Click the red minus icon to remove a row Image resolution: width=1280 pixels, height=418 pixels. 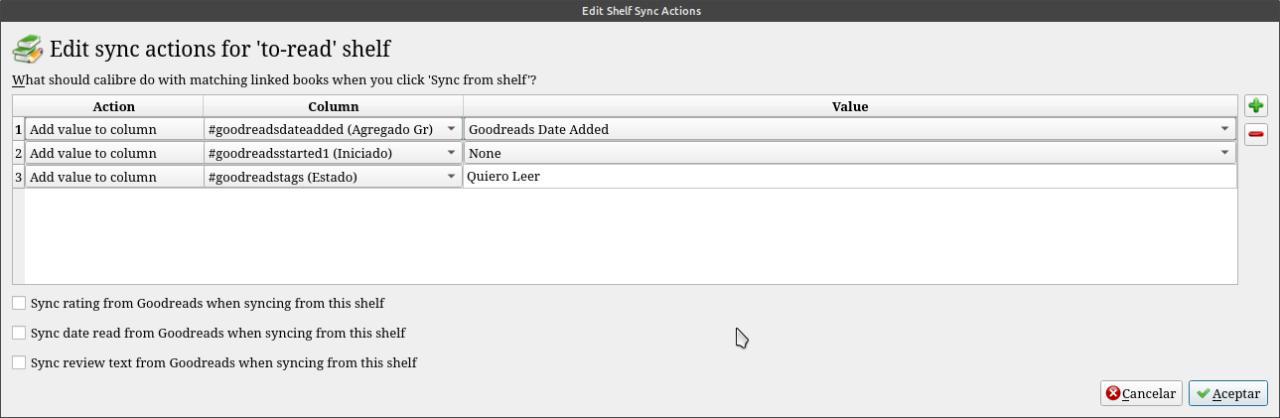click(1256, 134)
